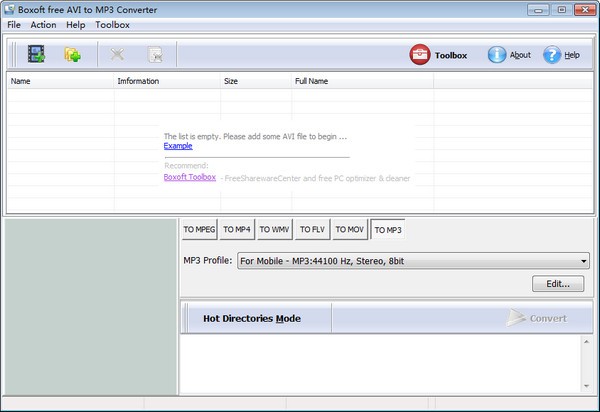
Task: Switch to the TO WMV tab
Action: [x=274, y=230]
